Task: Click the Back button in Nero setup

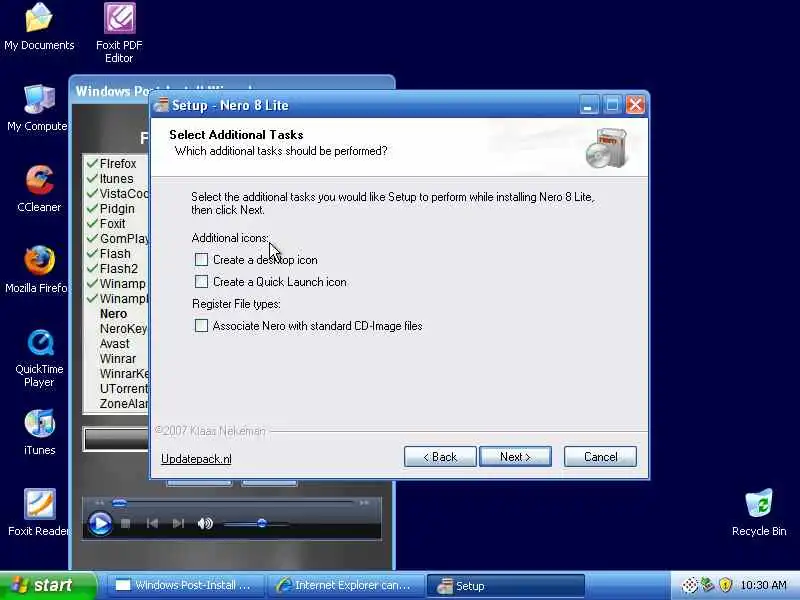Action: (x=440, y=457)
